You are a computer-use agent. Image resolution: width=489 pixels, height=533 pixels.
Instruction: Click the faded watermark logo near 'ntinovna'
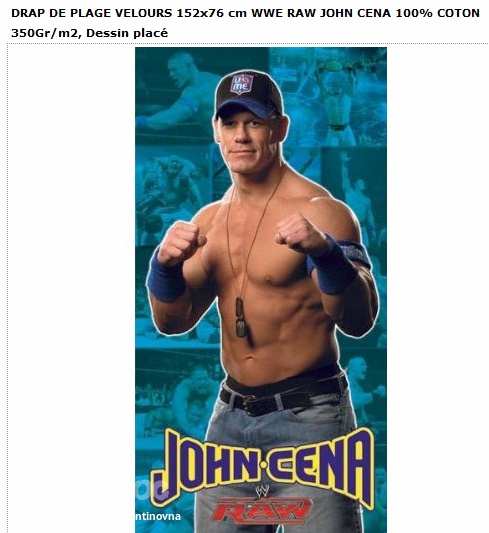click(152, 488)
